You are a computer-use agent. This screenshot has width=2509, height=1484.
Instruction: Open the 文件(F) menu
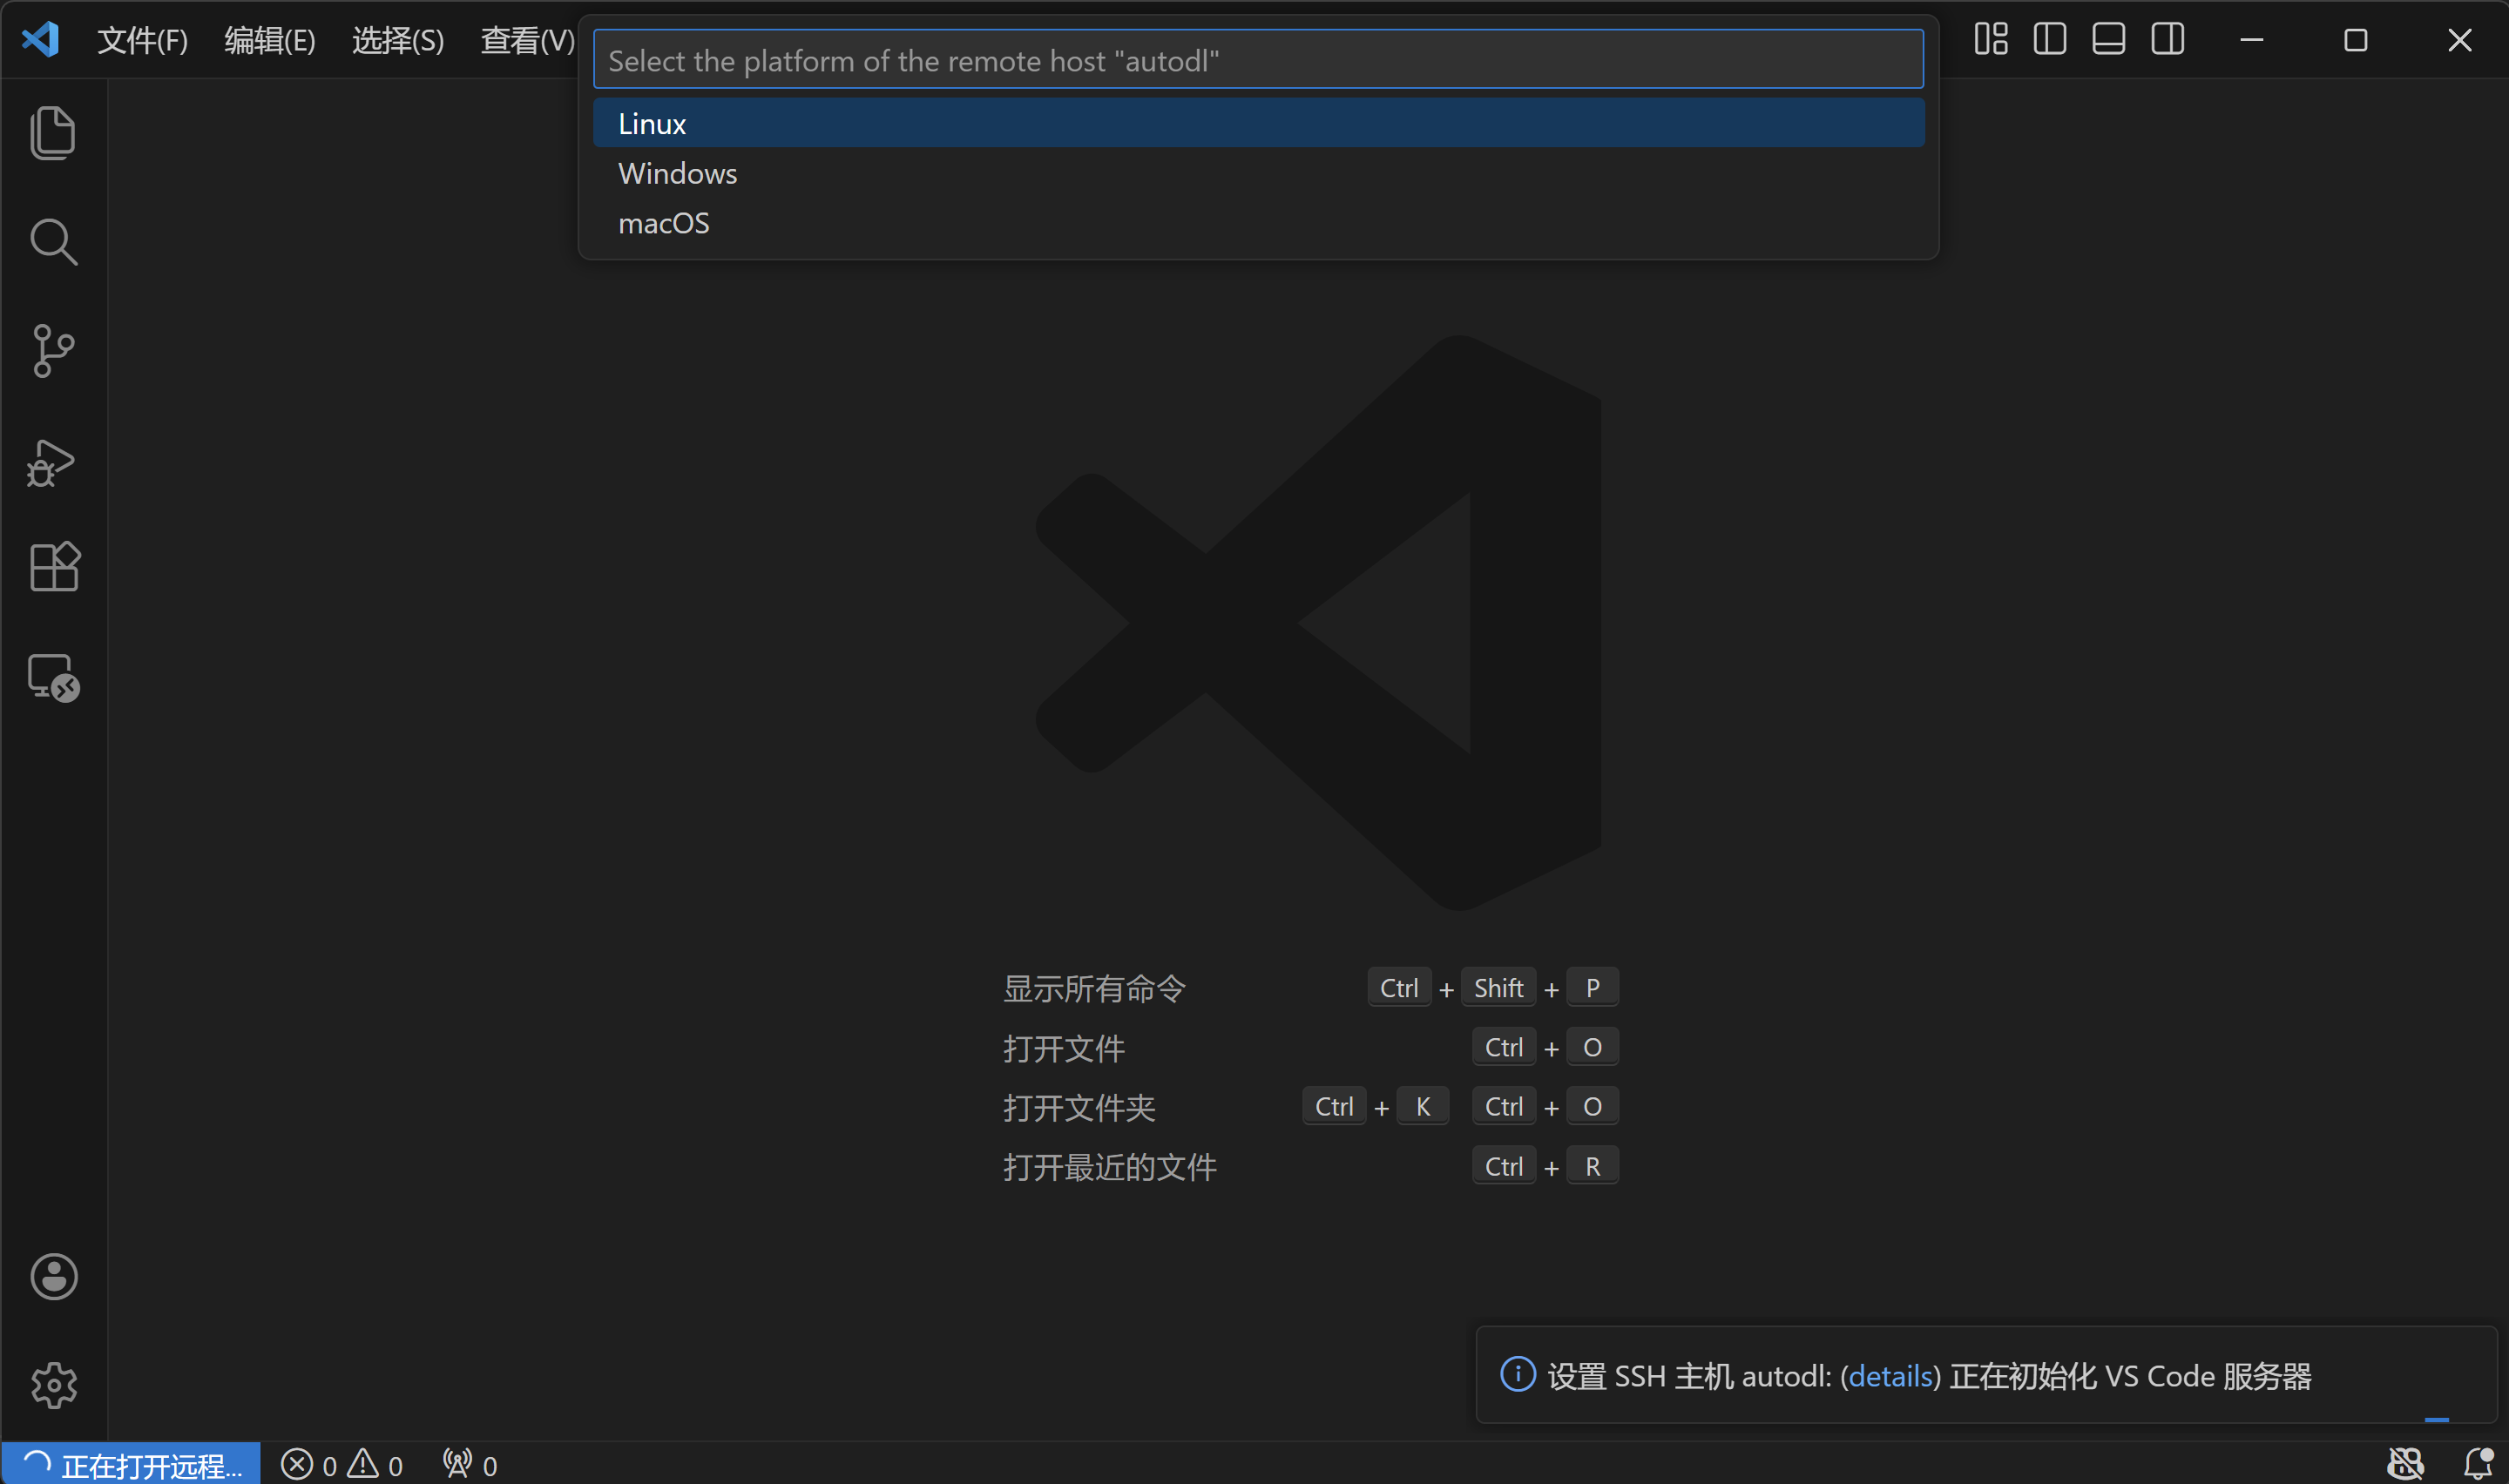tap(142, 40)
